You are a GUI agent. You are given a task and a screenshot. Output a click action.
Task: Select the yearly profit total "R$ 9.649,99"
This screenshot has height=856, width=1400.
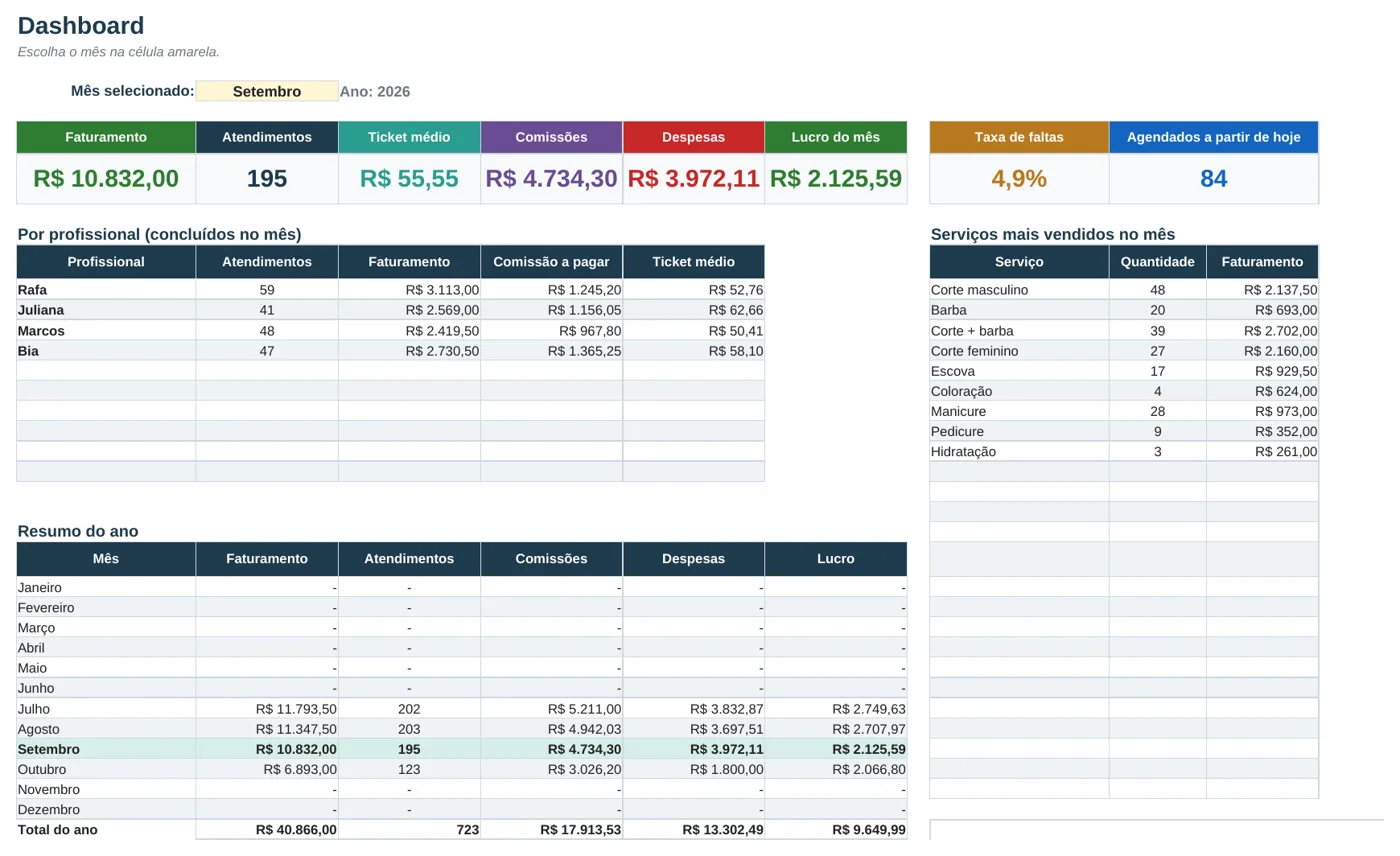[x=836, y=830]
